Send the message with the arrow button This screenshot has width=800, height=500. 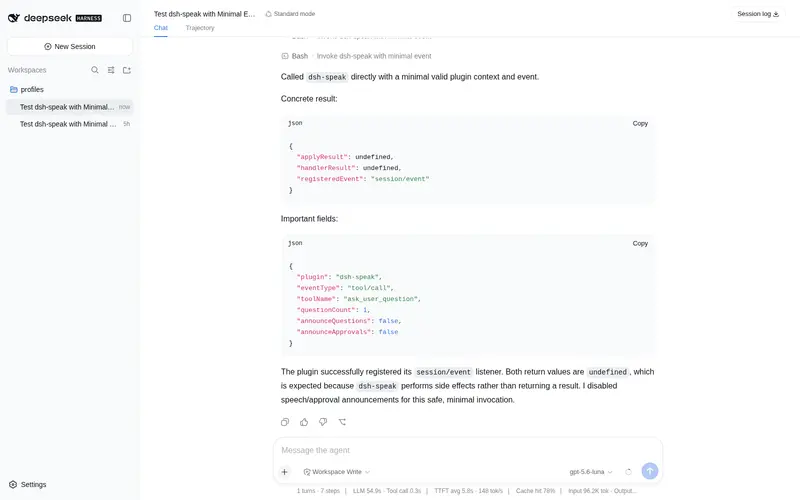click(649, 471)
